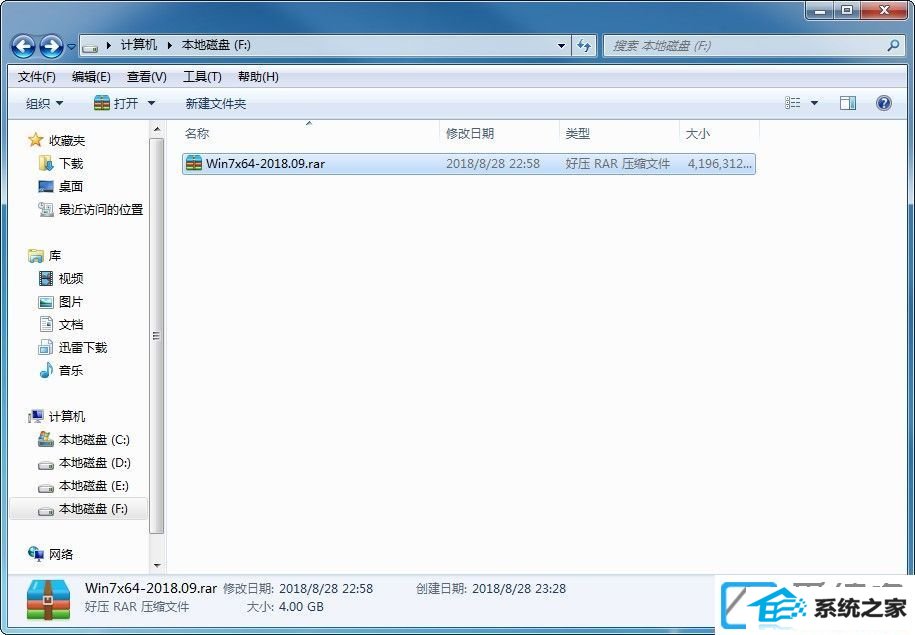The width and height of the screenshot is (915, 635).
Task: Select 计算机 in the address breadcrumb
Action: [x=139, y=45]
